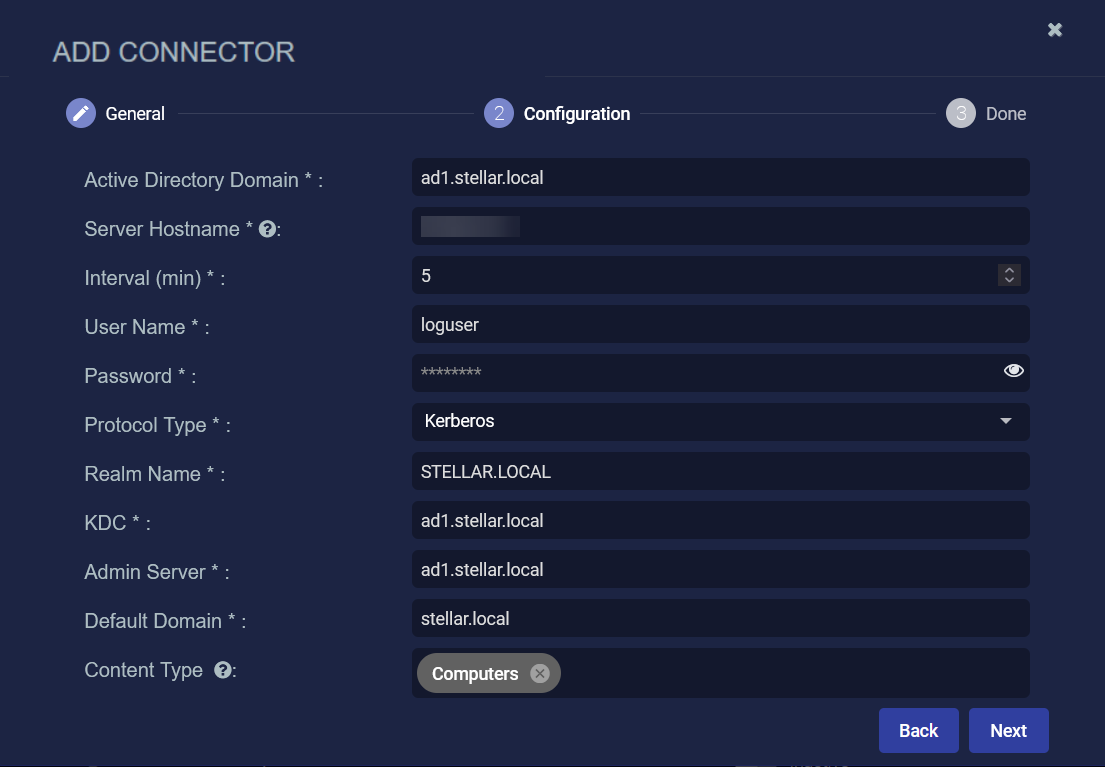Click the pencil icon for General step

click(x=81, y=113)
